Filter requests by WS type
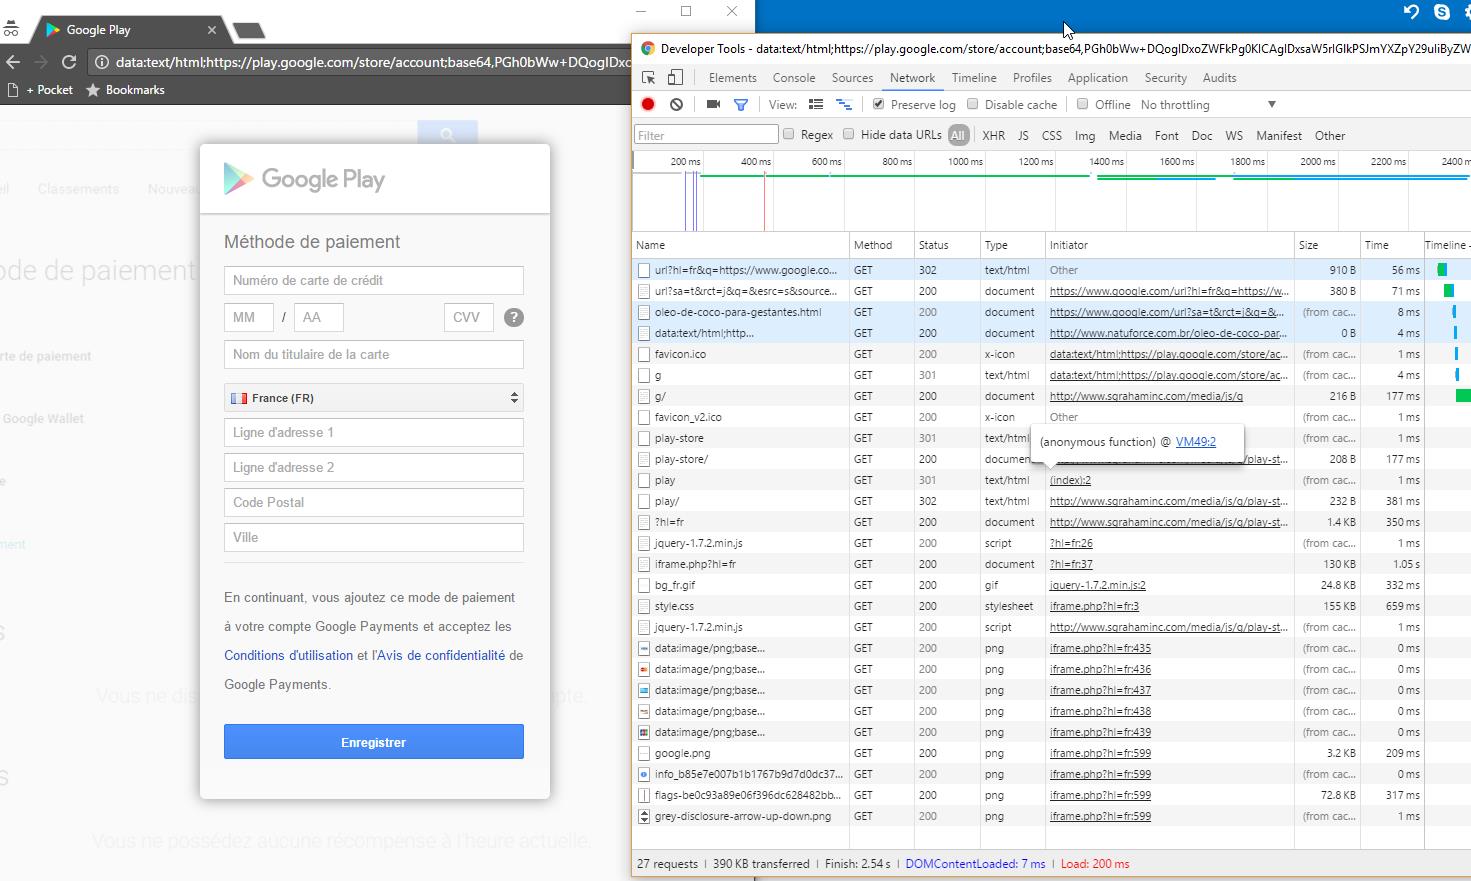 point(1234,135)
